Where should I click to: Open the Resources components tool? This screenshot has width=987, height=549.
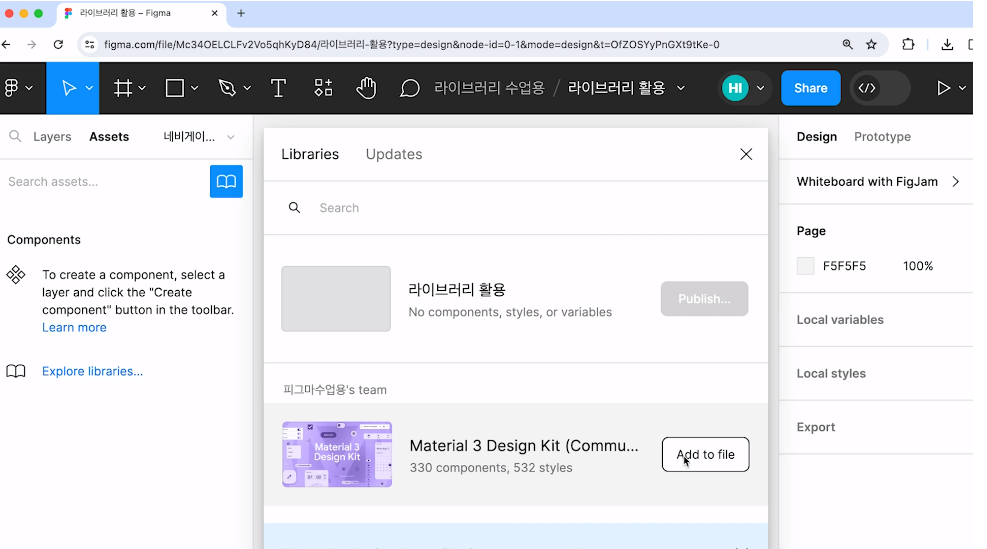pos(323,88)
